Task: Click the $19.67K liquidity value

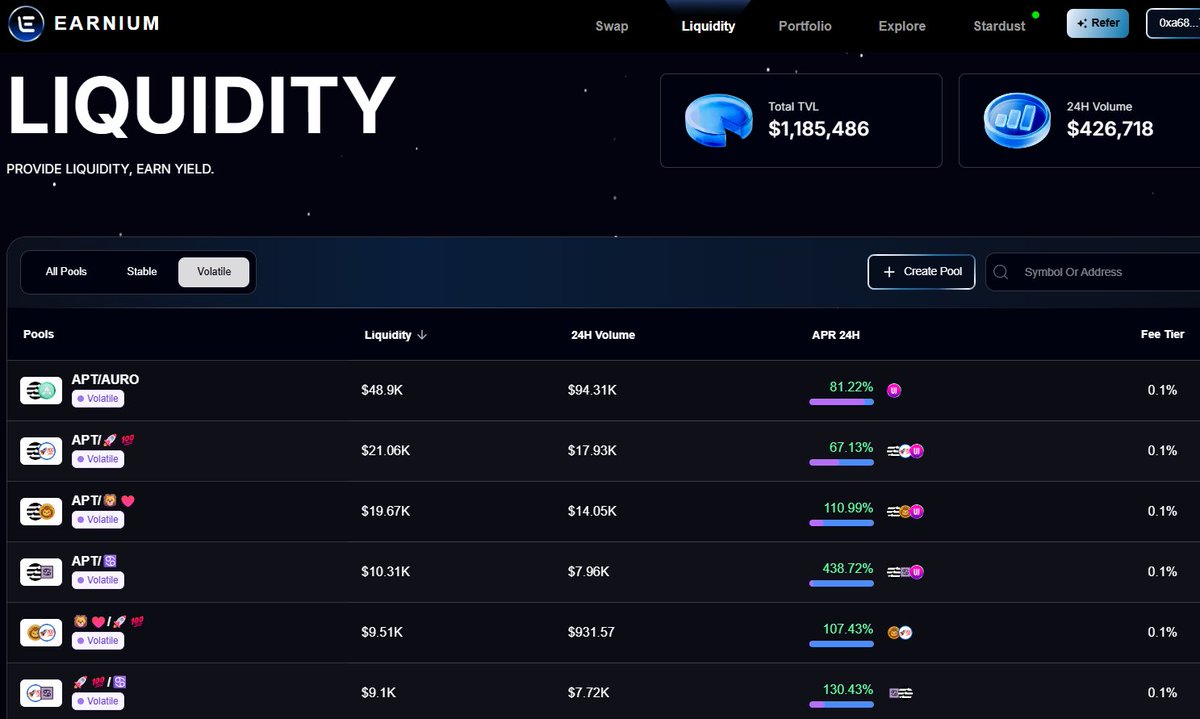Action: click(386, 511)
